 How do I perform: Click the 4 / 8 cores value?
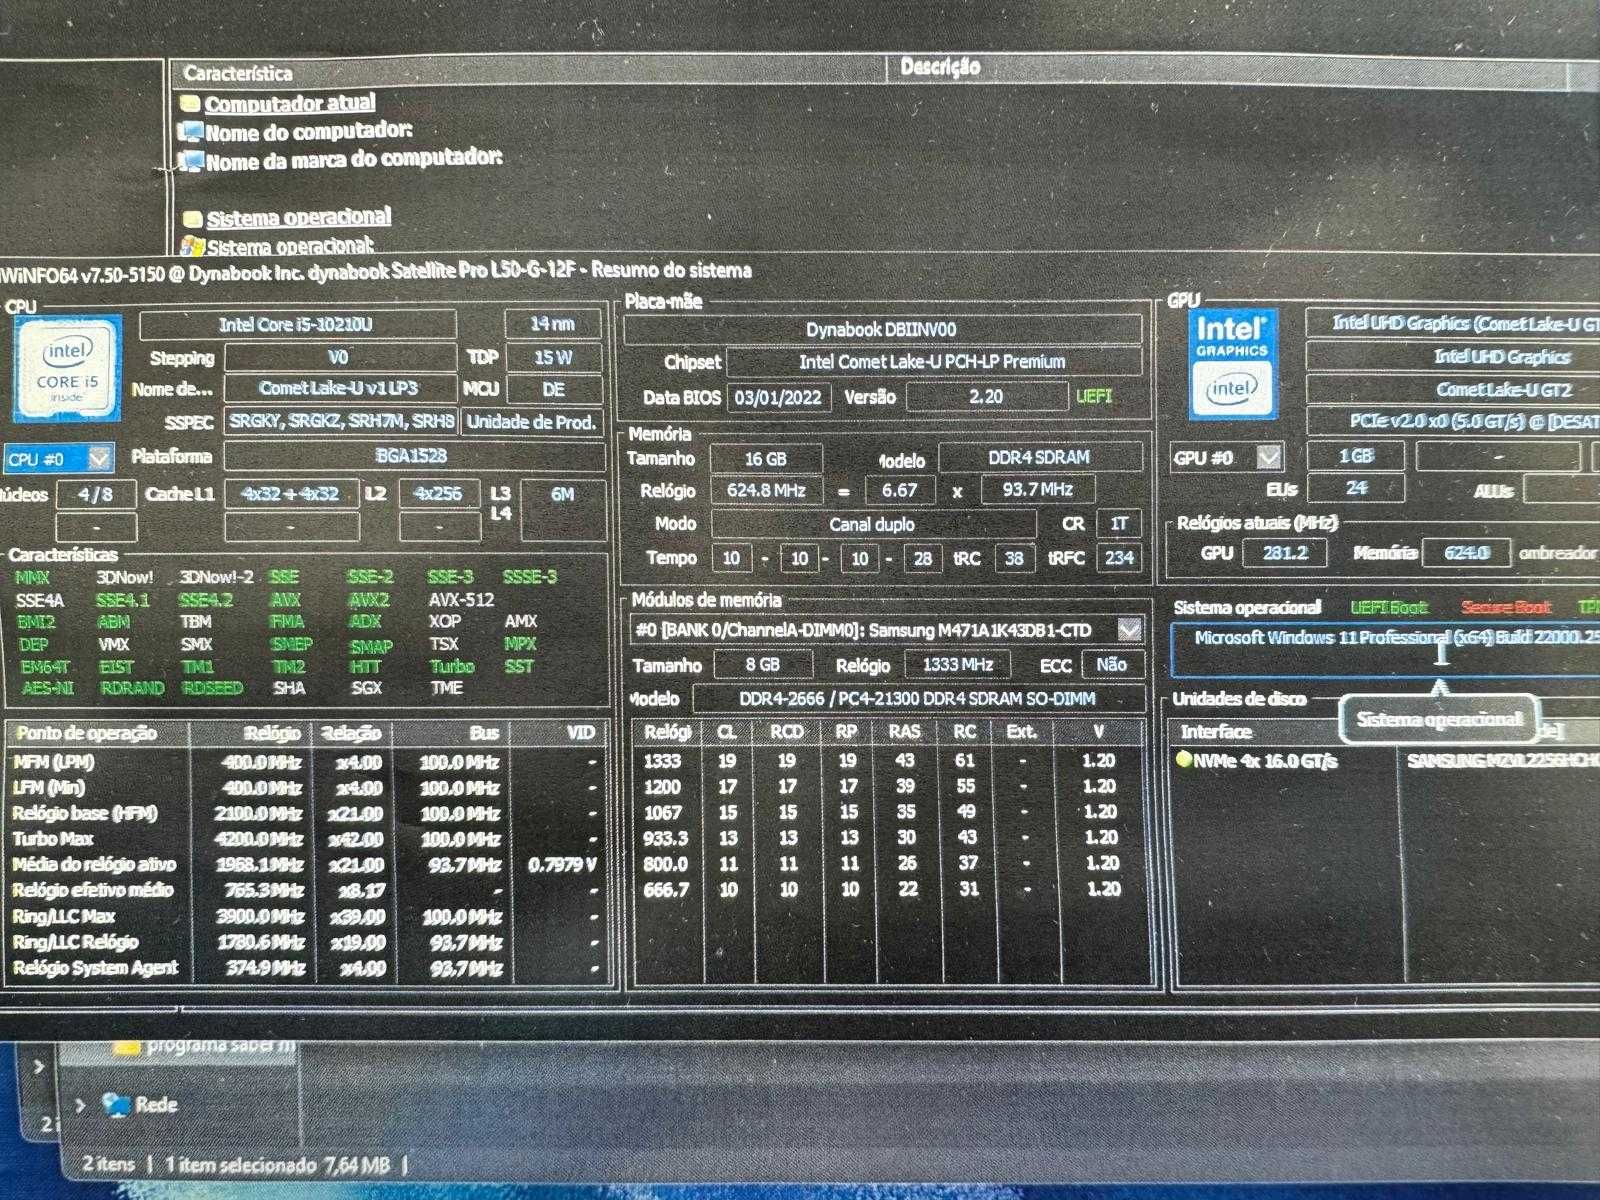96,494
